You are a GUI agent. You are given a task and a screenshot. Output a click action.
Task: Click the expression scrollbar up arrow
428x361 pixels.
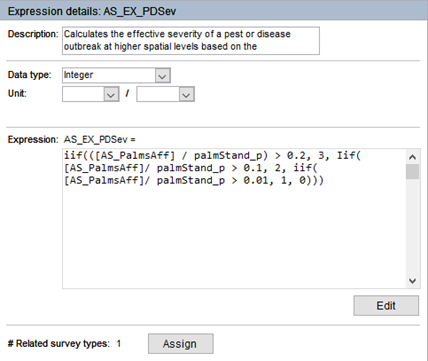click(x=413, y=157)
